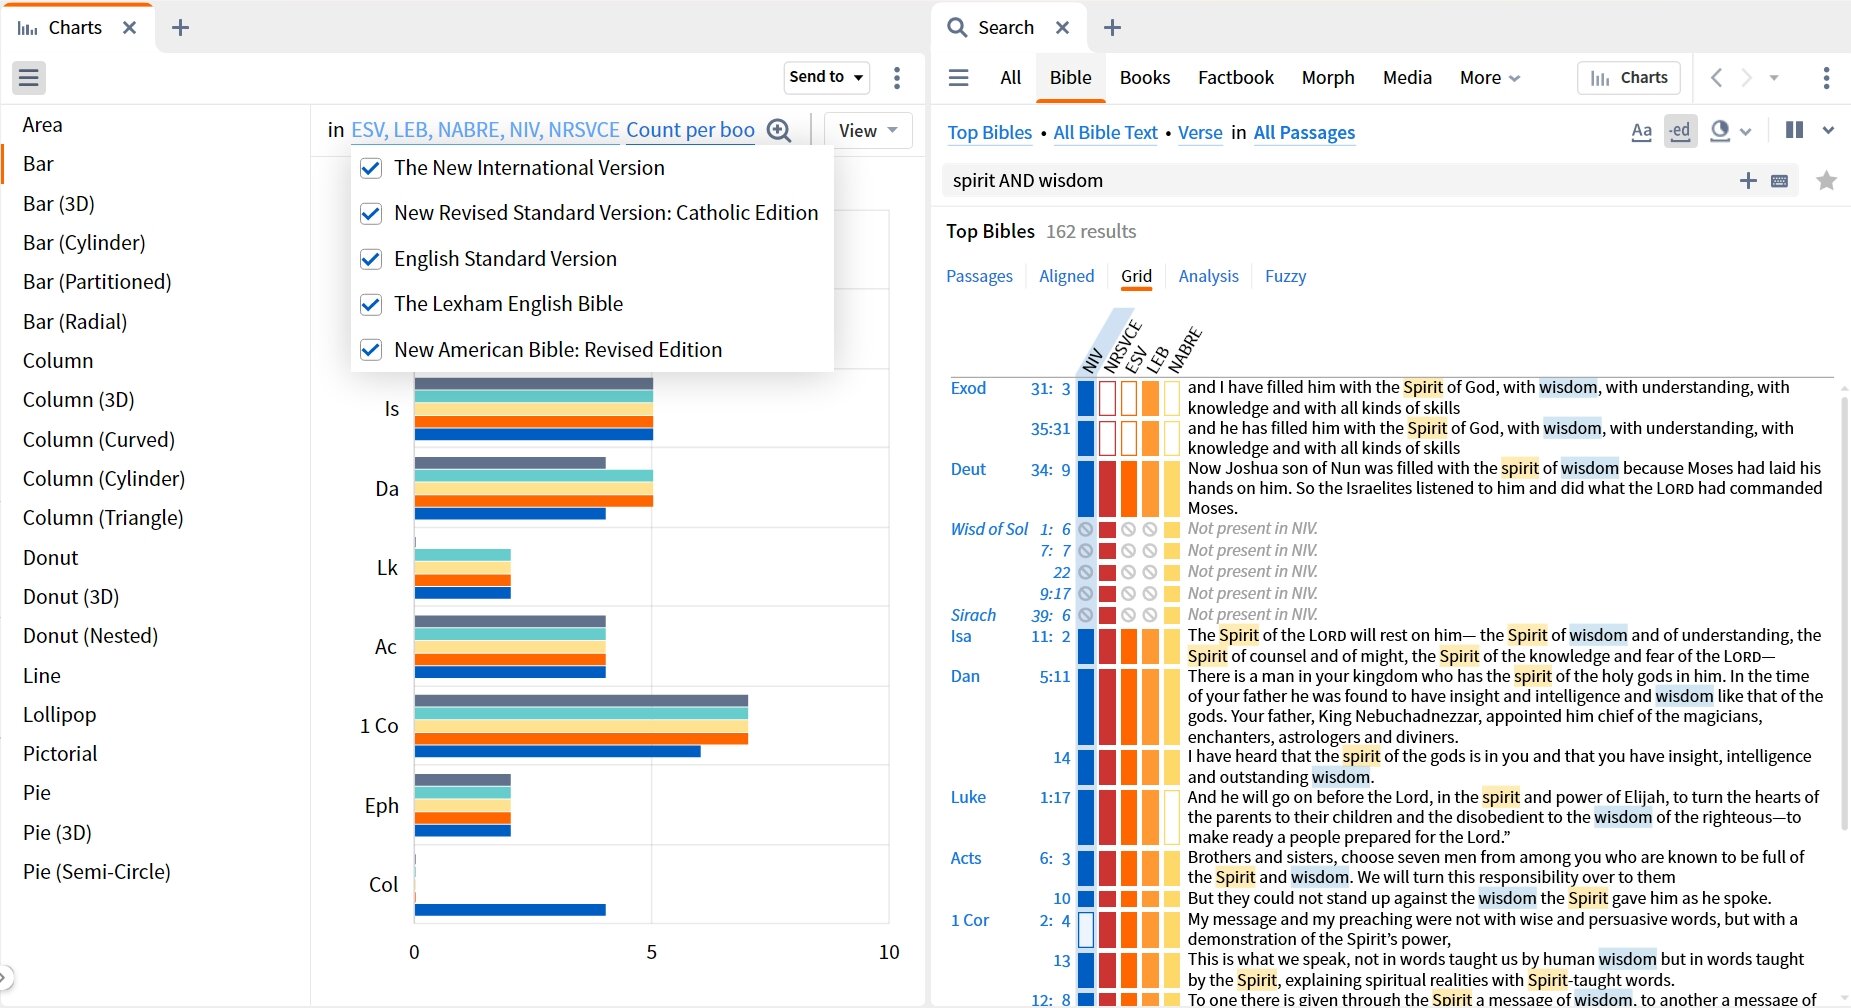Screen dimensions: 1851x1008
Task: Click the zoom magnifier icon in chart toolbar
Action: click(778, 131)
